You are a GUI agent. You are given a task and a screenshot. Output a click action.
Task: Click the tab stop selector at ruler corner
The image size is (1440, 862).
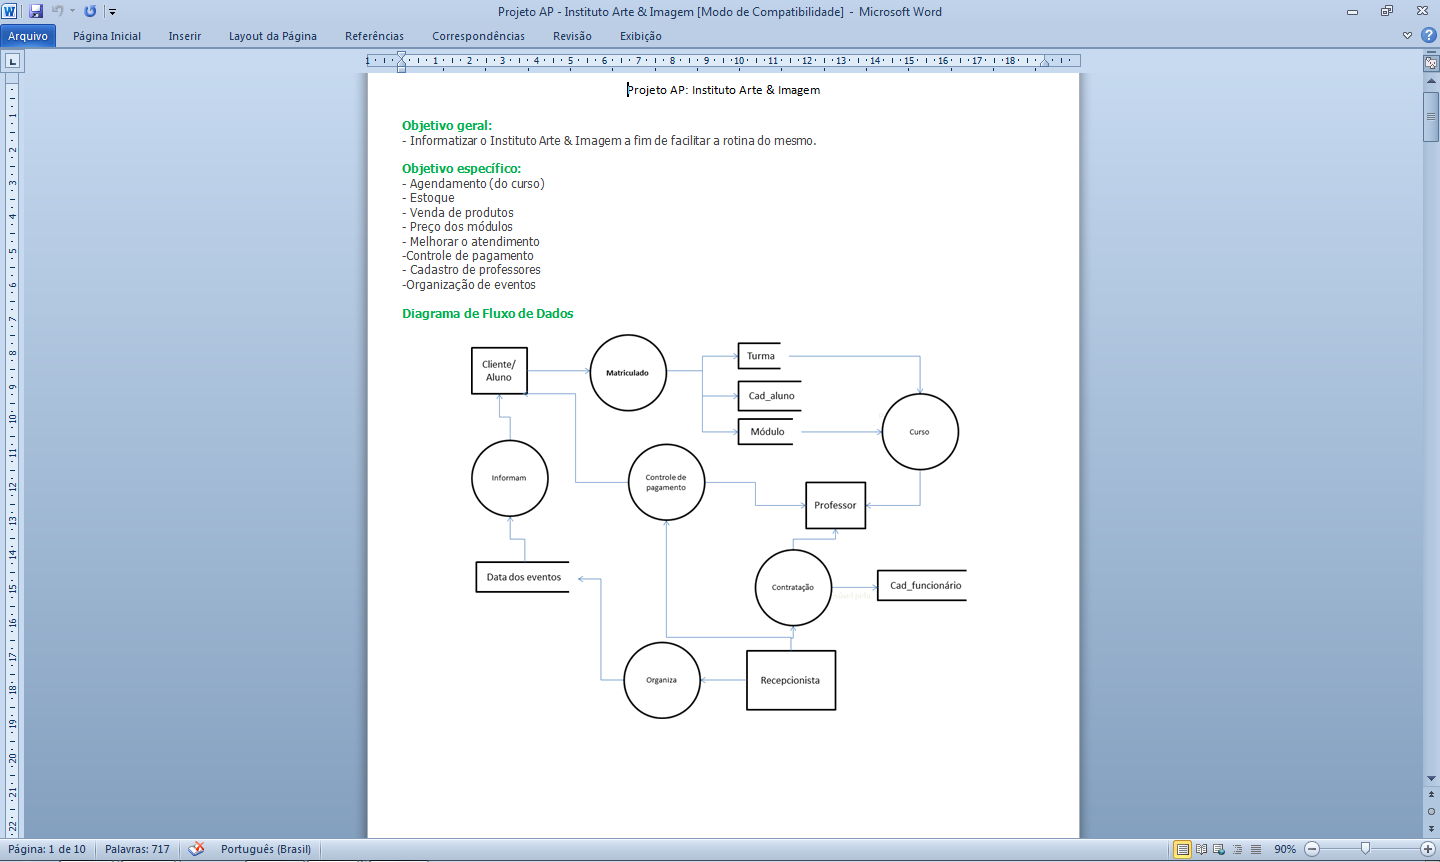[x=12, y=61]
